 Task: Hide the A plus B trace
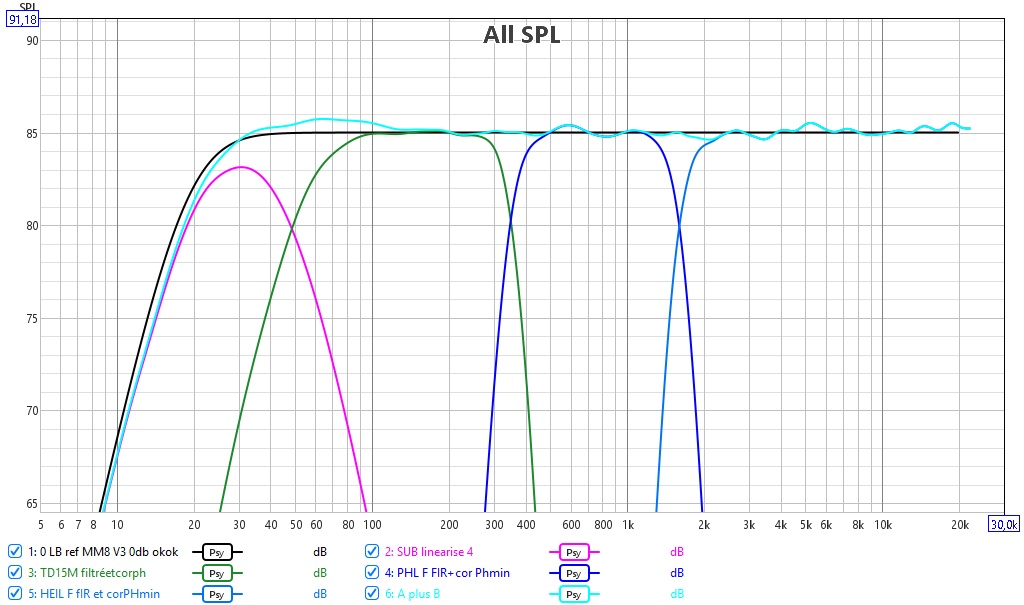pos(372,593)
